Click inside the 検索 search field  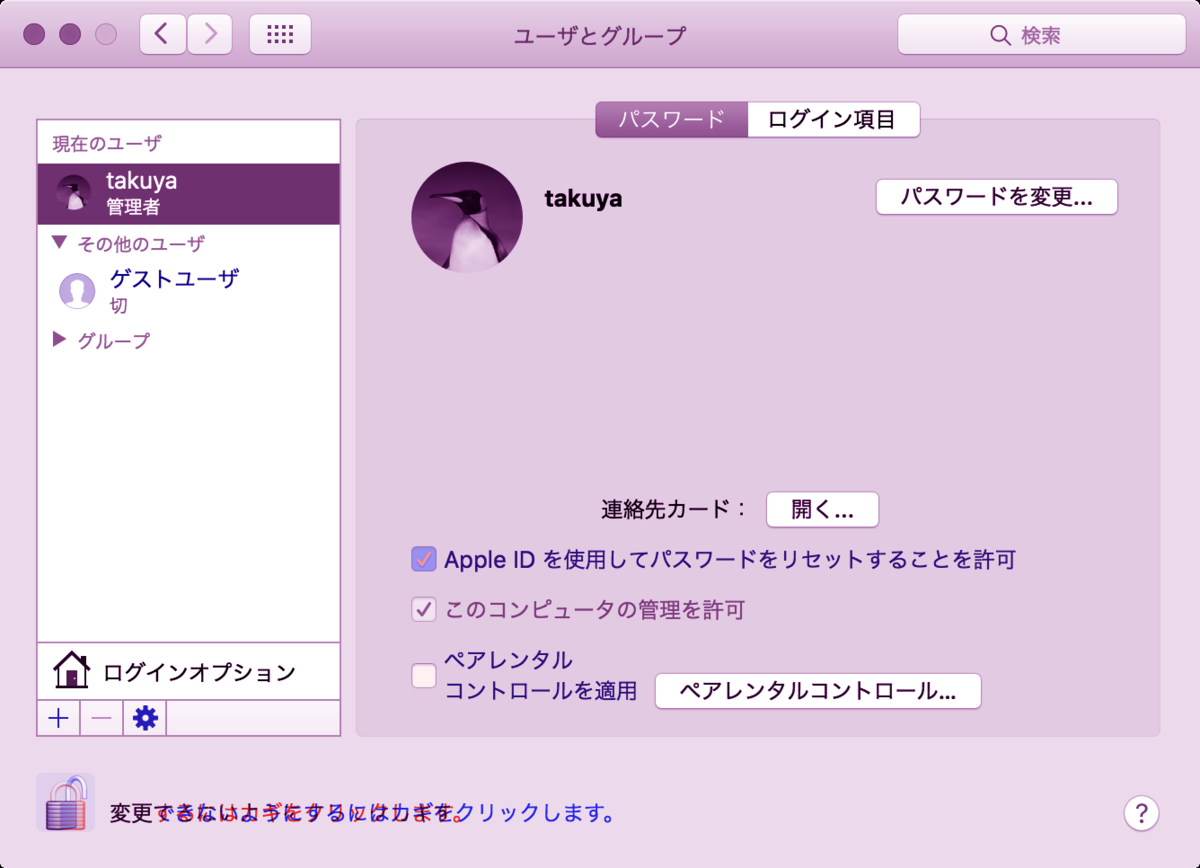coord(1040,34)
